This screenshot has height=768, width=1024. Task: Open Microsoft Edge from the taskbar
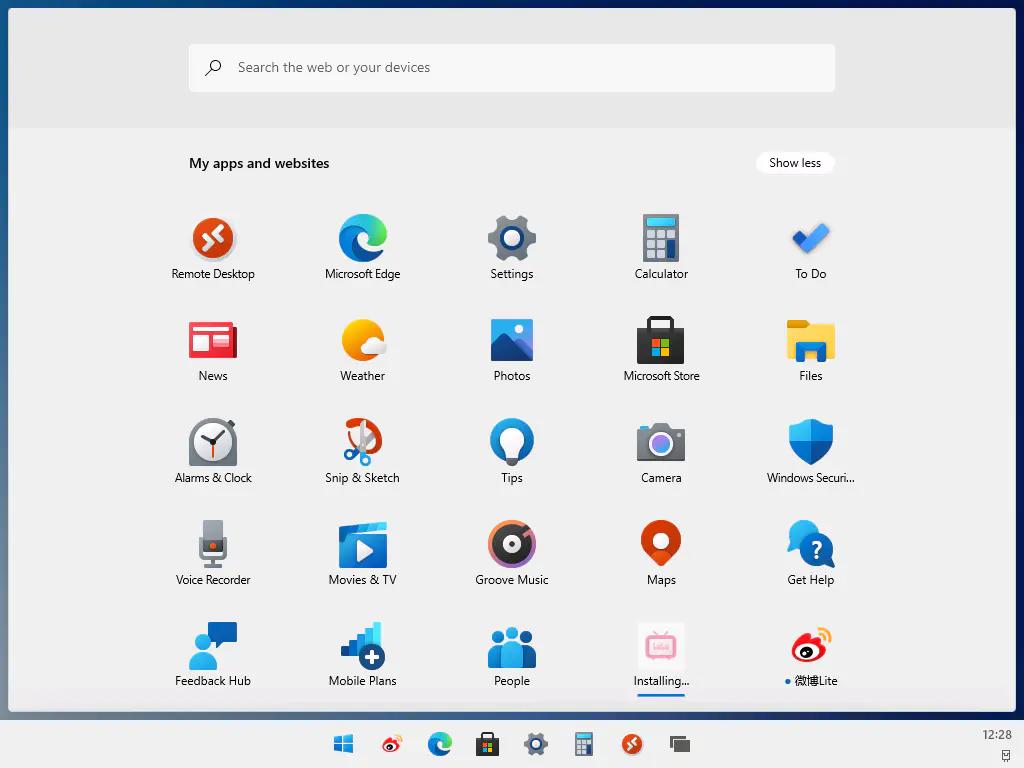tap(440, 744)
